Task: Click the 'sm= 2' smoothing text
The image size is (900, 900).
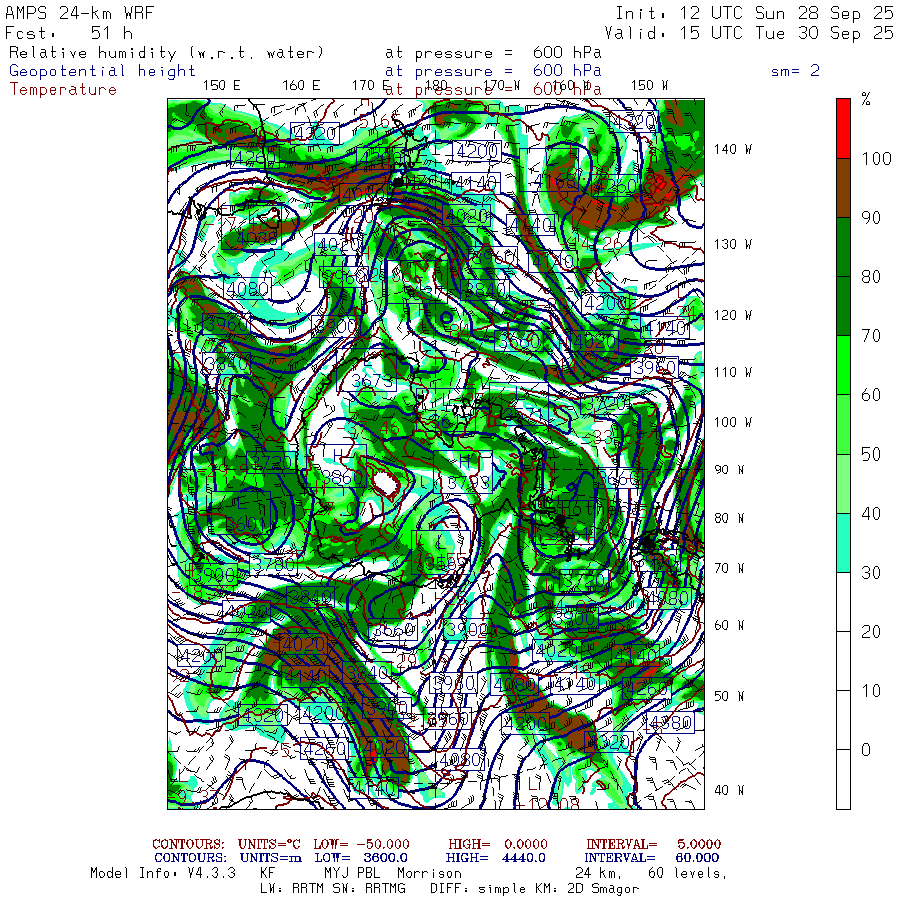Action: click(x=795, y=71)
